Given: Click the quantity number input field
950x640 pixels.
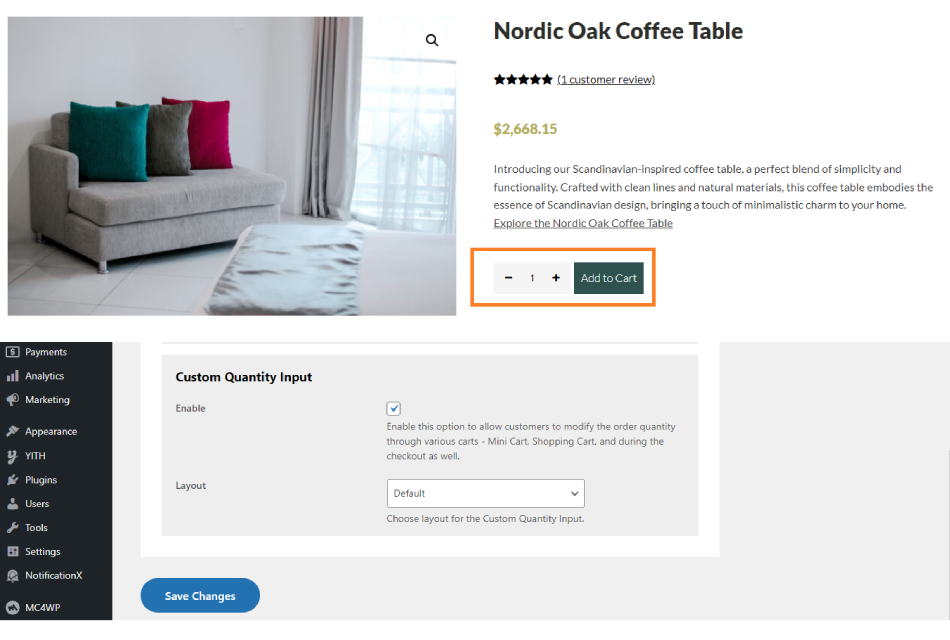Looking at the screenshot, I should (532, 278).
